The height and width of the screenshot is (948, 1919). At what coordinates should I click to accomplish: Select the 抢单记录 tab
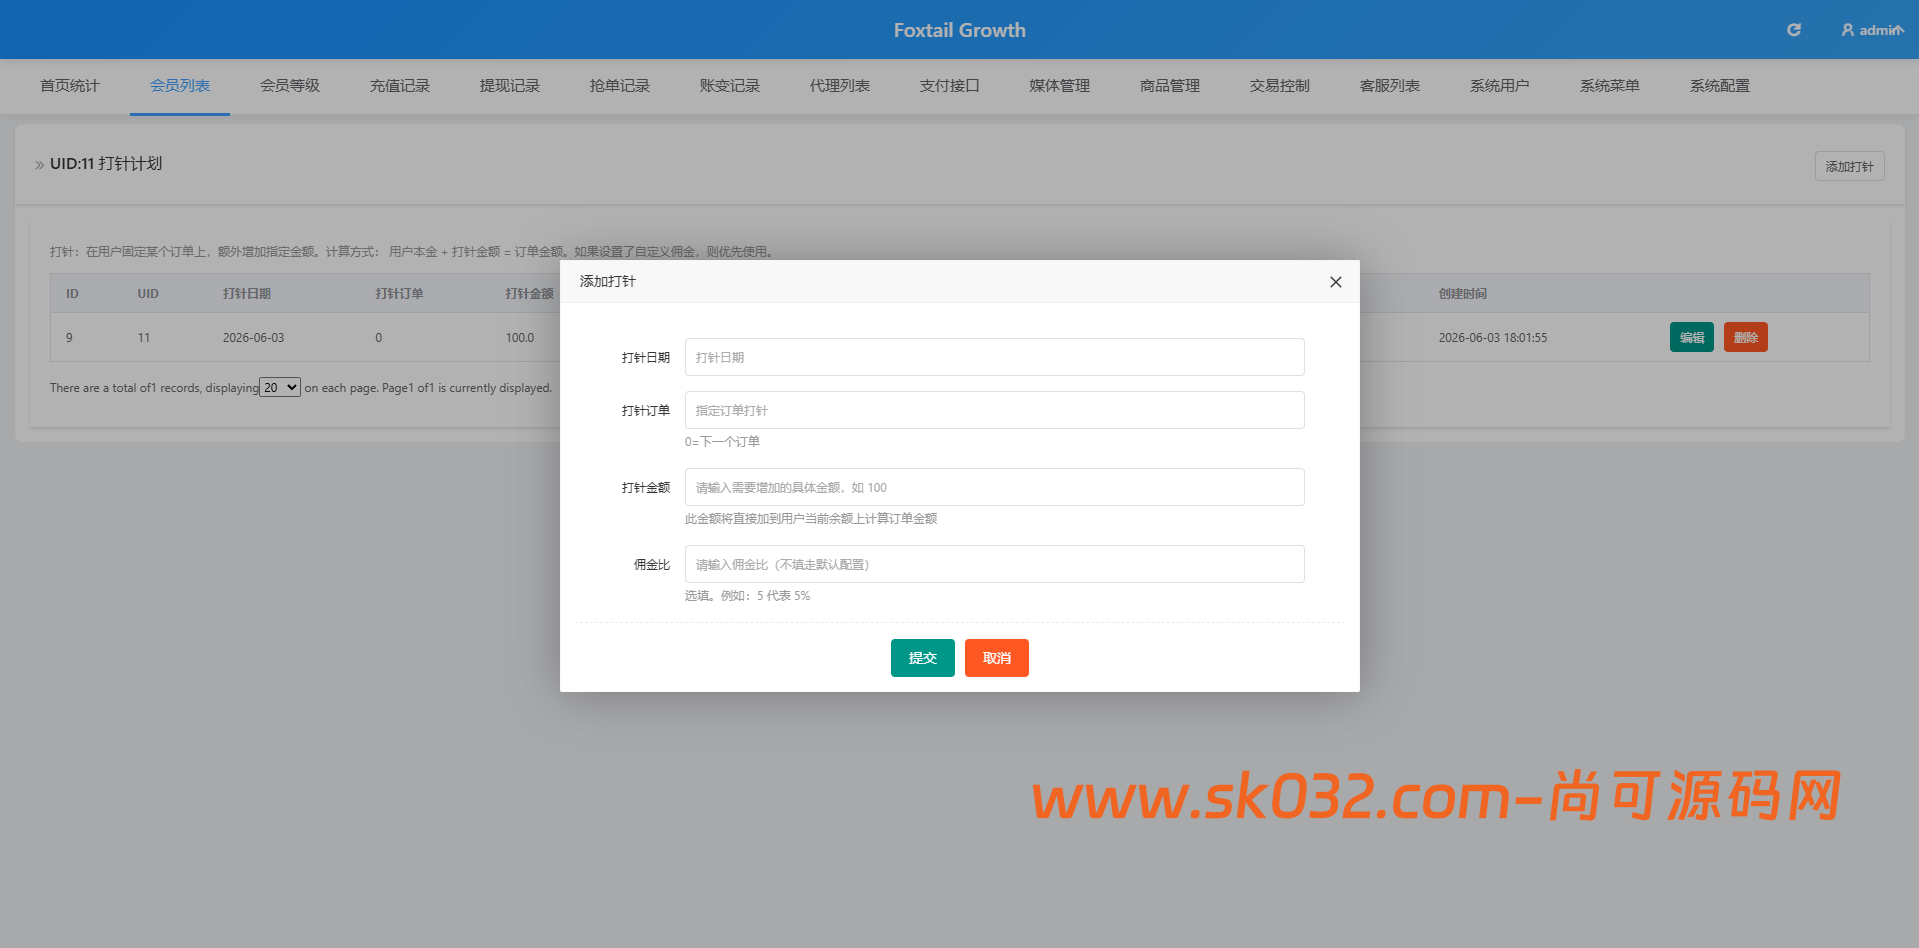coord(620,86)
